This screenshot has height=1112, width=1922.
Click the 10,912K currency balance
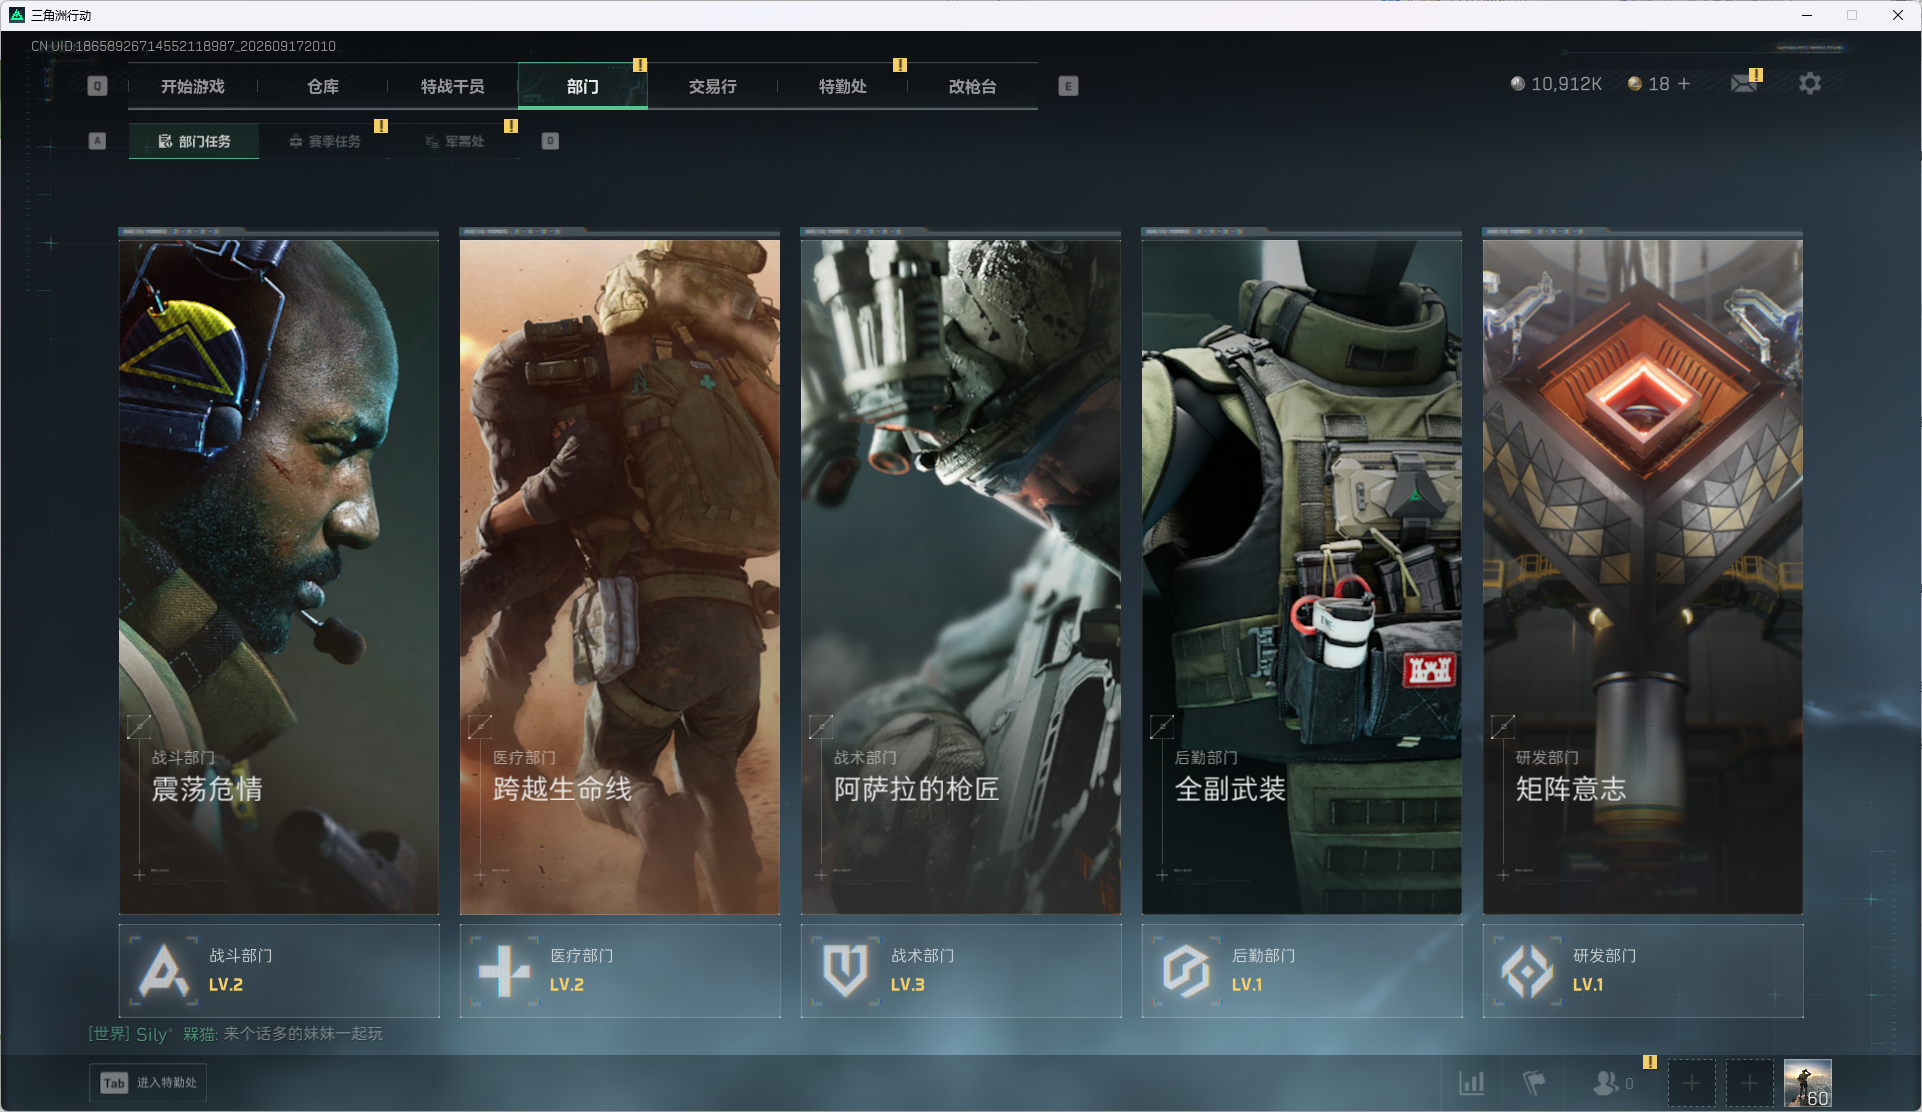coord(1567,84)
